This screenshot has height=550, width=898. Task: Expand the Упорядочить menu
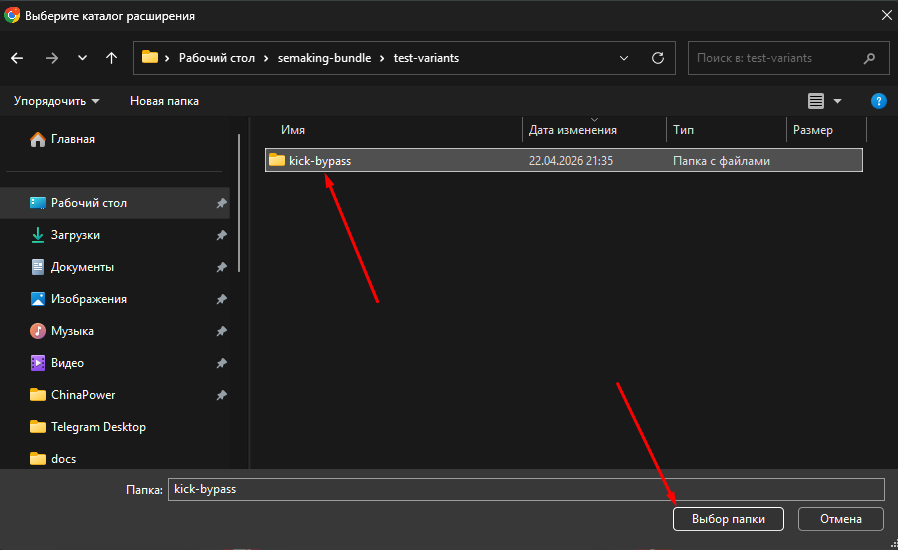click(x=56, y=101)
